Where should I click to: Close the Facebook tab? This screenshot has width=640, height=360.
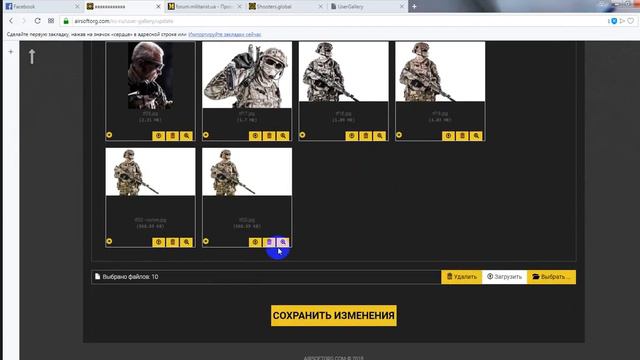tap(77, 7)
